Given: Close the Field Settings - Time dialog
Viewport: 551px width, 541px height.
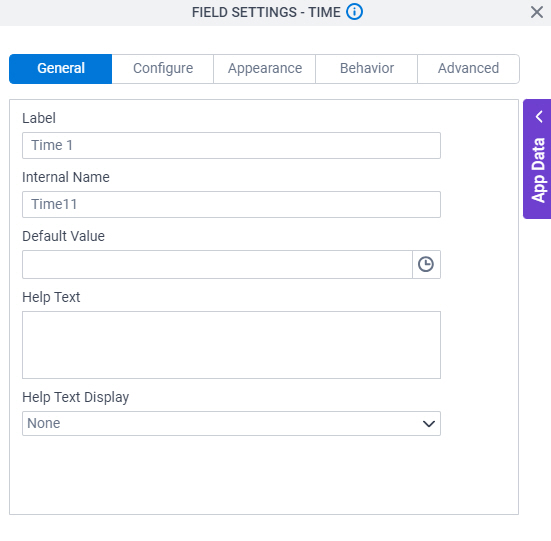Looking at the screenshot, I should (537, 12).
